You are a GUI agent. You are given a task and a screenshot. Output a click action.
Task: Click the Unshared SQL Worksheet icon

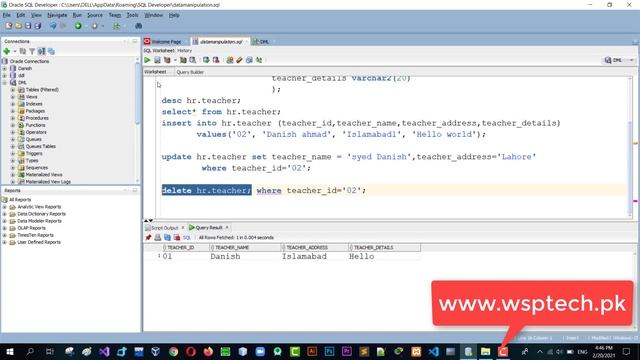click(x=230, y=60)
